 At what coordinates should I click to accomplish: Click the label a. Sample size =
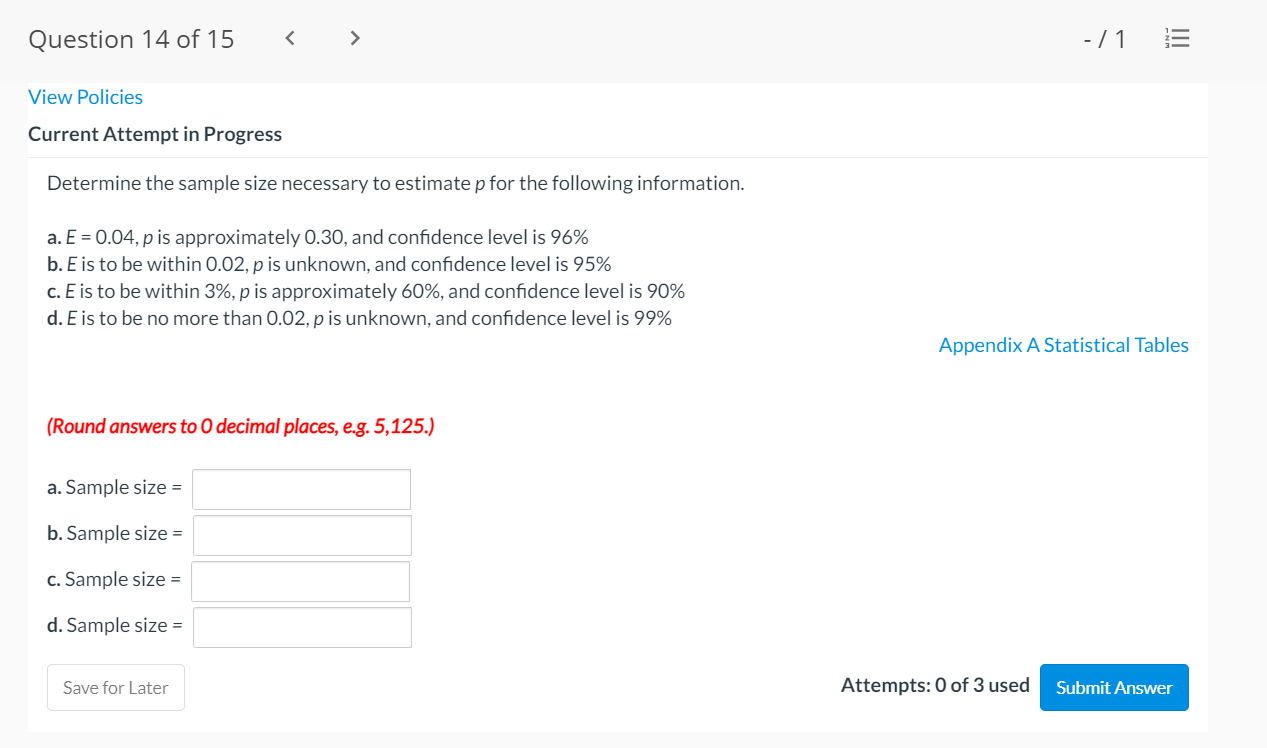click(x=114, y=488)
